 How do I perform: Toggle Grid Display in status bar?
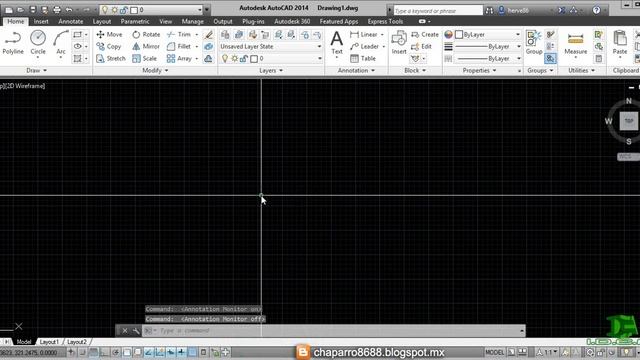coord(93,352)
